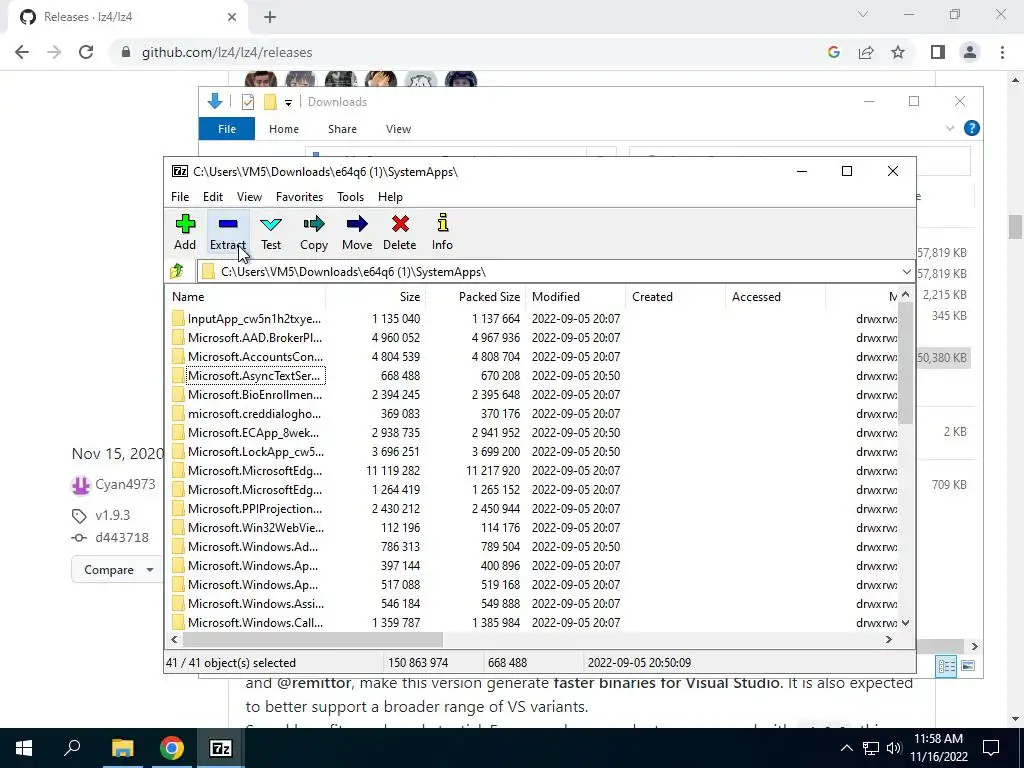Select the Microsoft.Win32WebVie folder
1024x768 pixels.
point(255,527)
